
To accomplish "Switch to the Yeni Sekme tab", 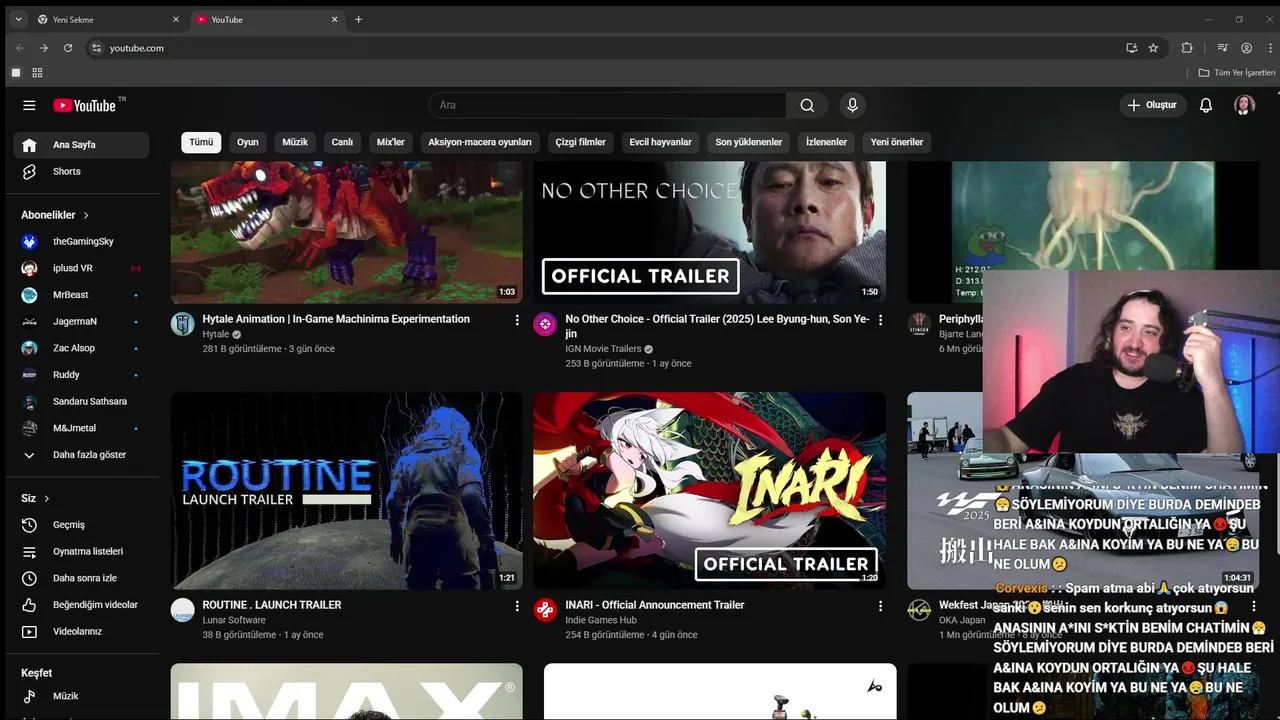I will point(108,19).
